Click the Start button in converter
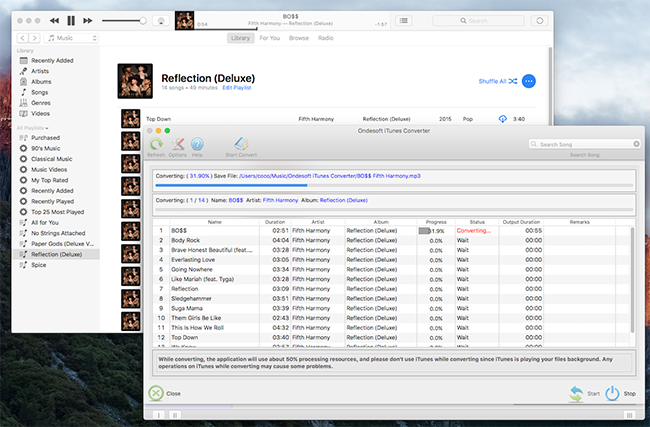650x427 pixels. [x=585, y=393]
